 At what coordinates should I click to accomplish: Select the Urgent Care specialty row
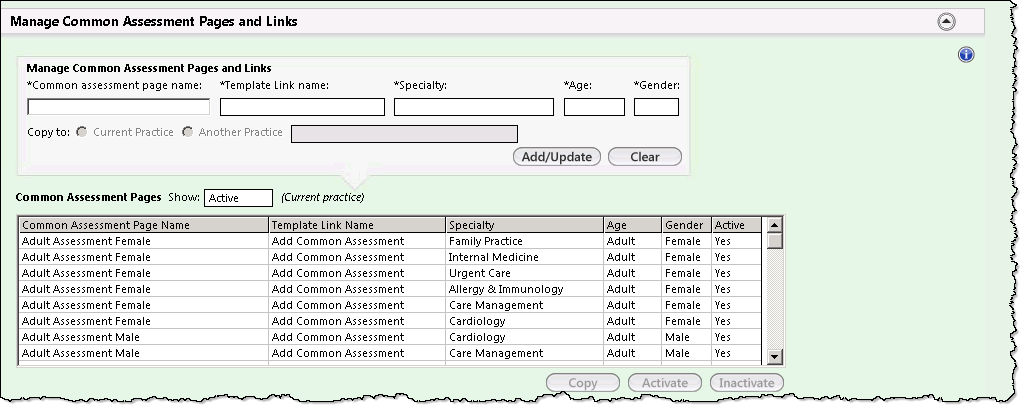390,273
